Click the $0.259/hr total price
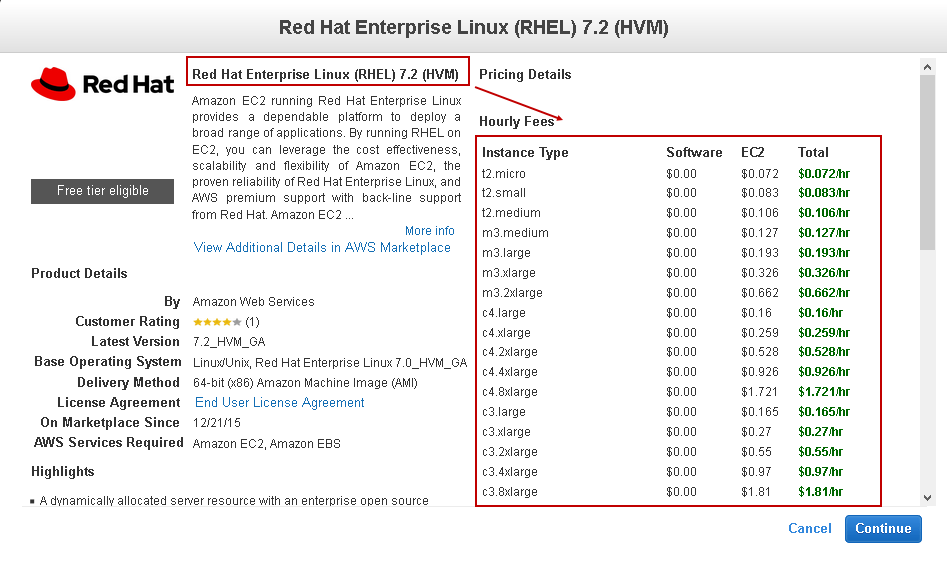The image size is (947, 569). pyautogui.click(x=824, y=333)
